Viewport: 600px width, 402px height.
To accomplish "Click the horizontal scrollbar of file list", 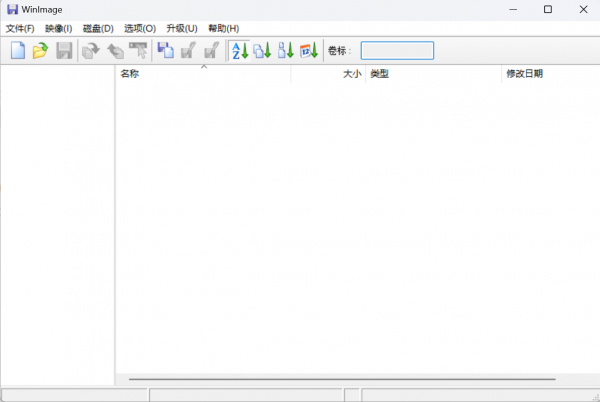I will [342, 379].
